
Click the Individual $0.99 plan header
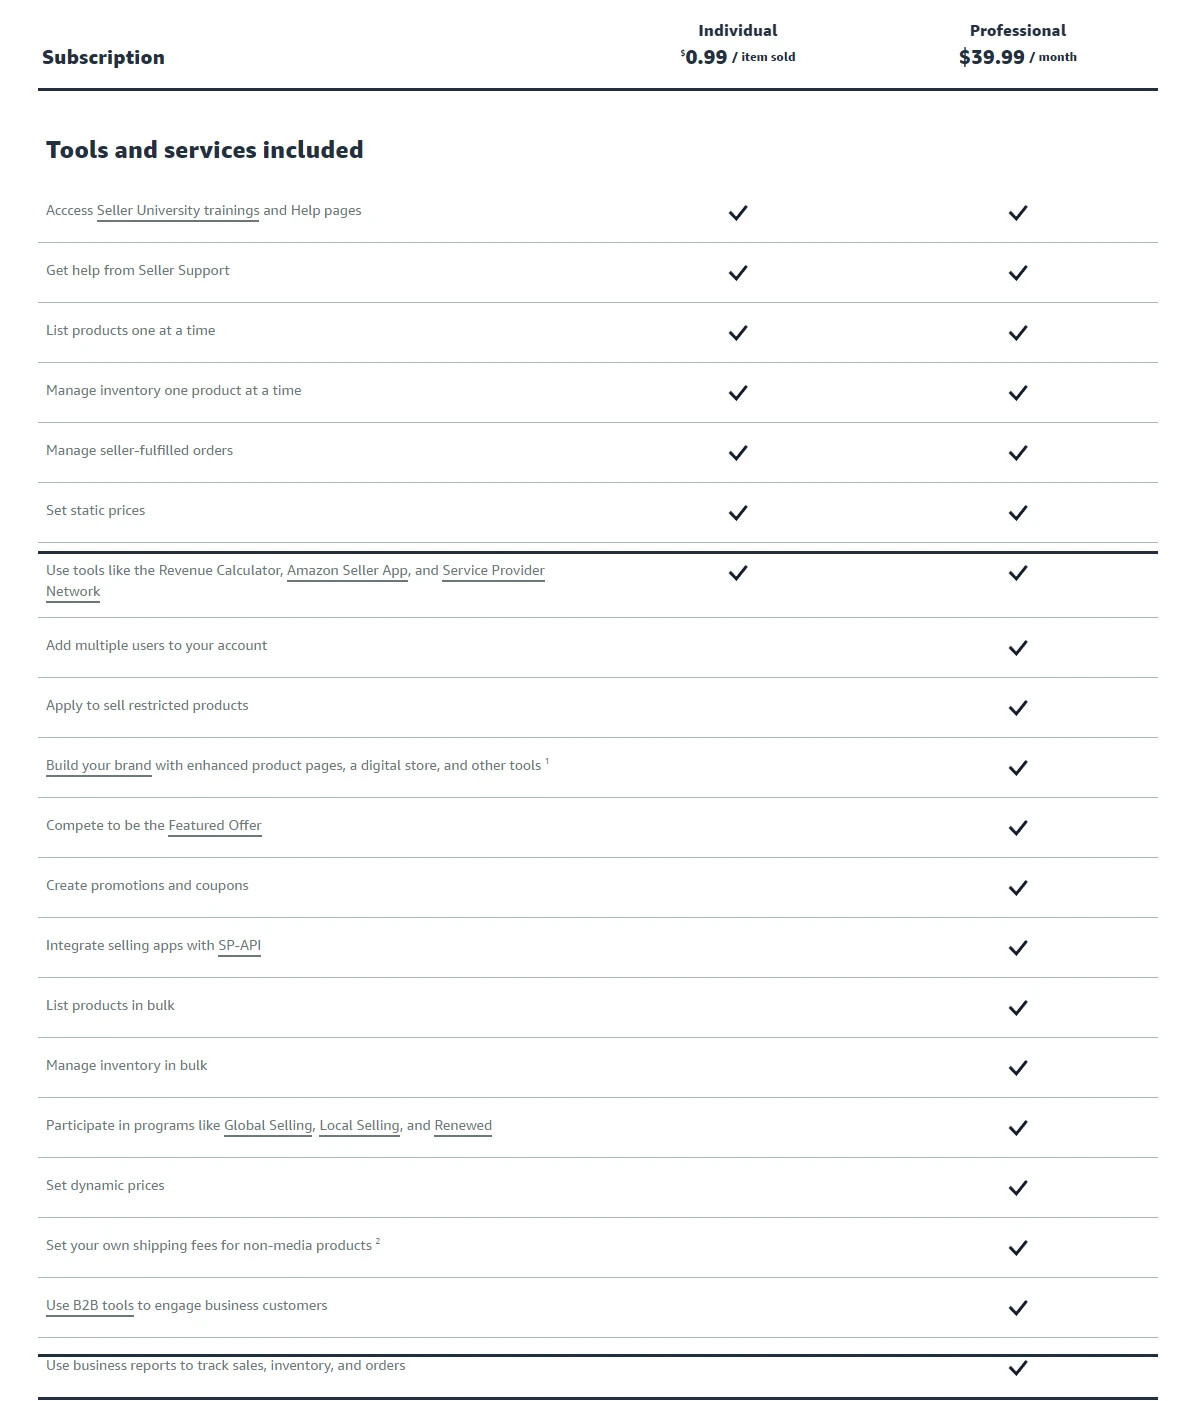pos(738,45)
